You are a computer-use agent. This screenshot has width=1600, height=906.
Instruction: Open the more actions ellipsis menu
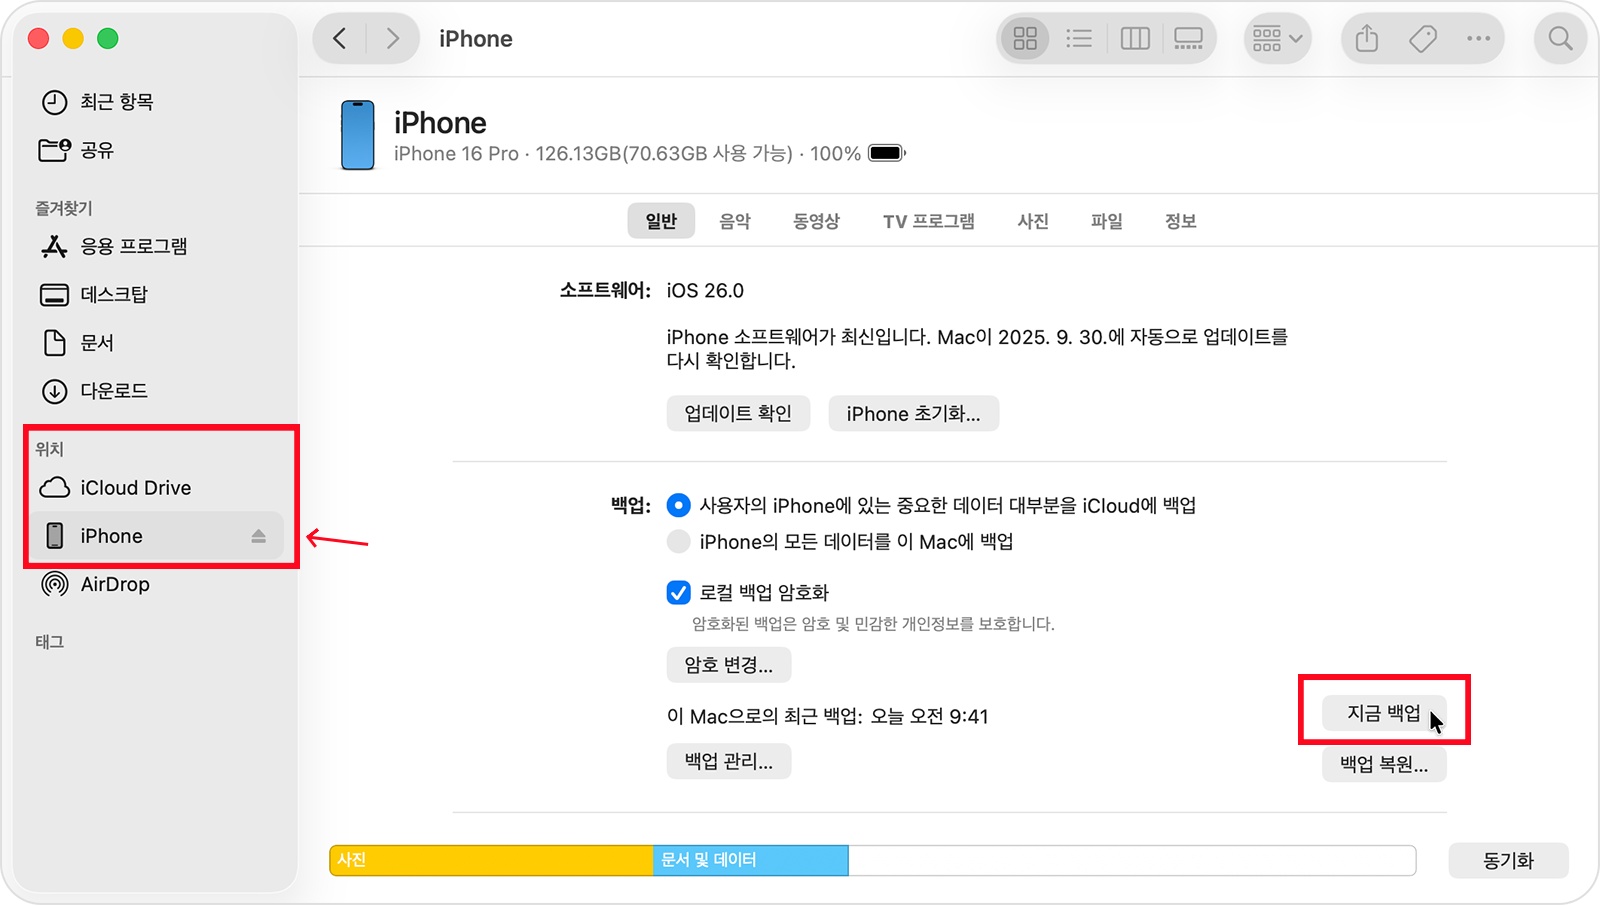coord(1478,39)
